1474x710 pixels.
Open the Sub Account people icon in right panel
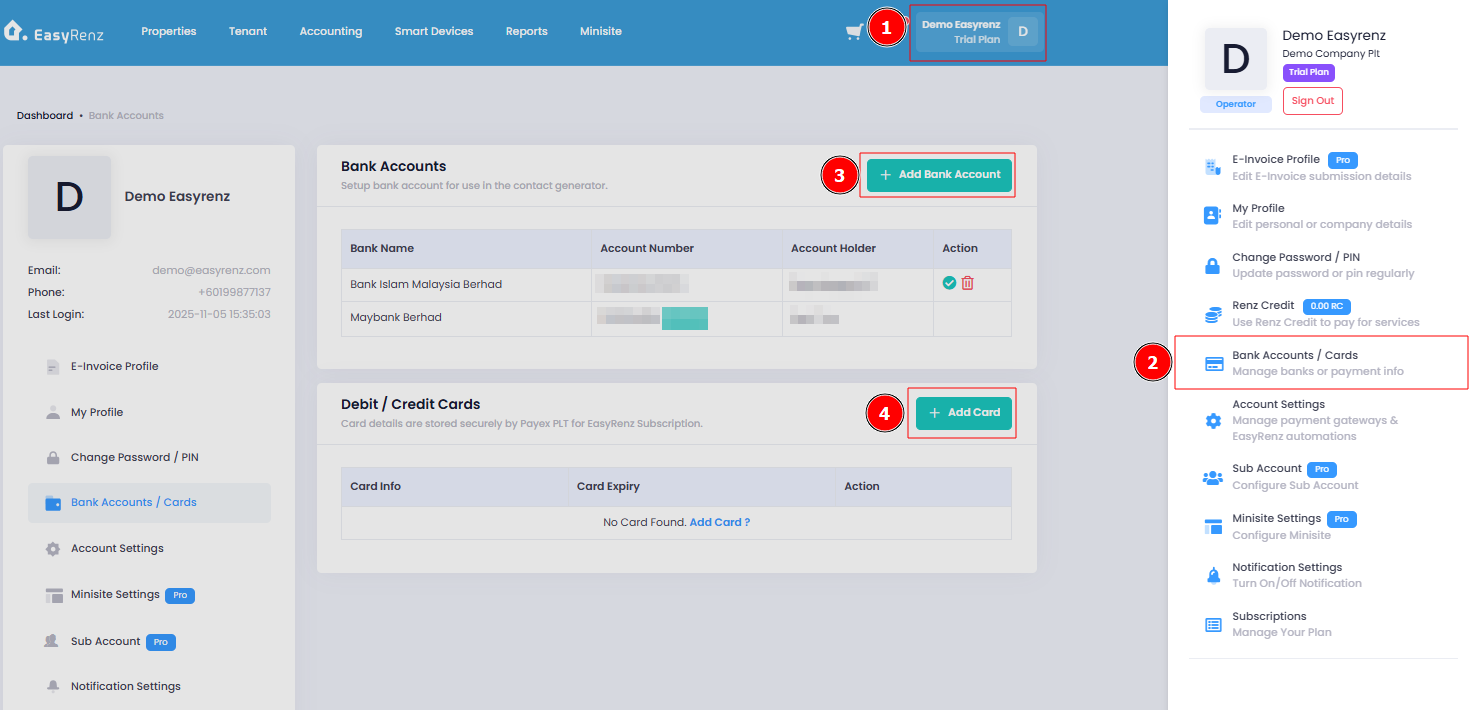pos(1213,478)
